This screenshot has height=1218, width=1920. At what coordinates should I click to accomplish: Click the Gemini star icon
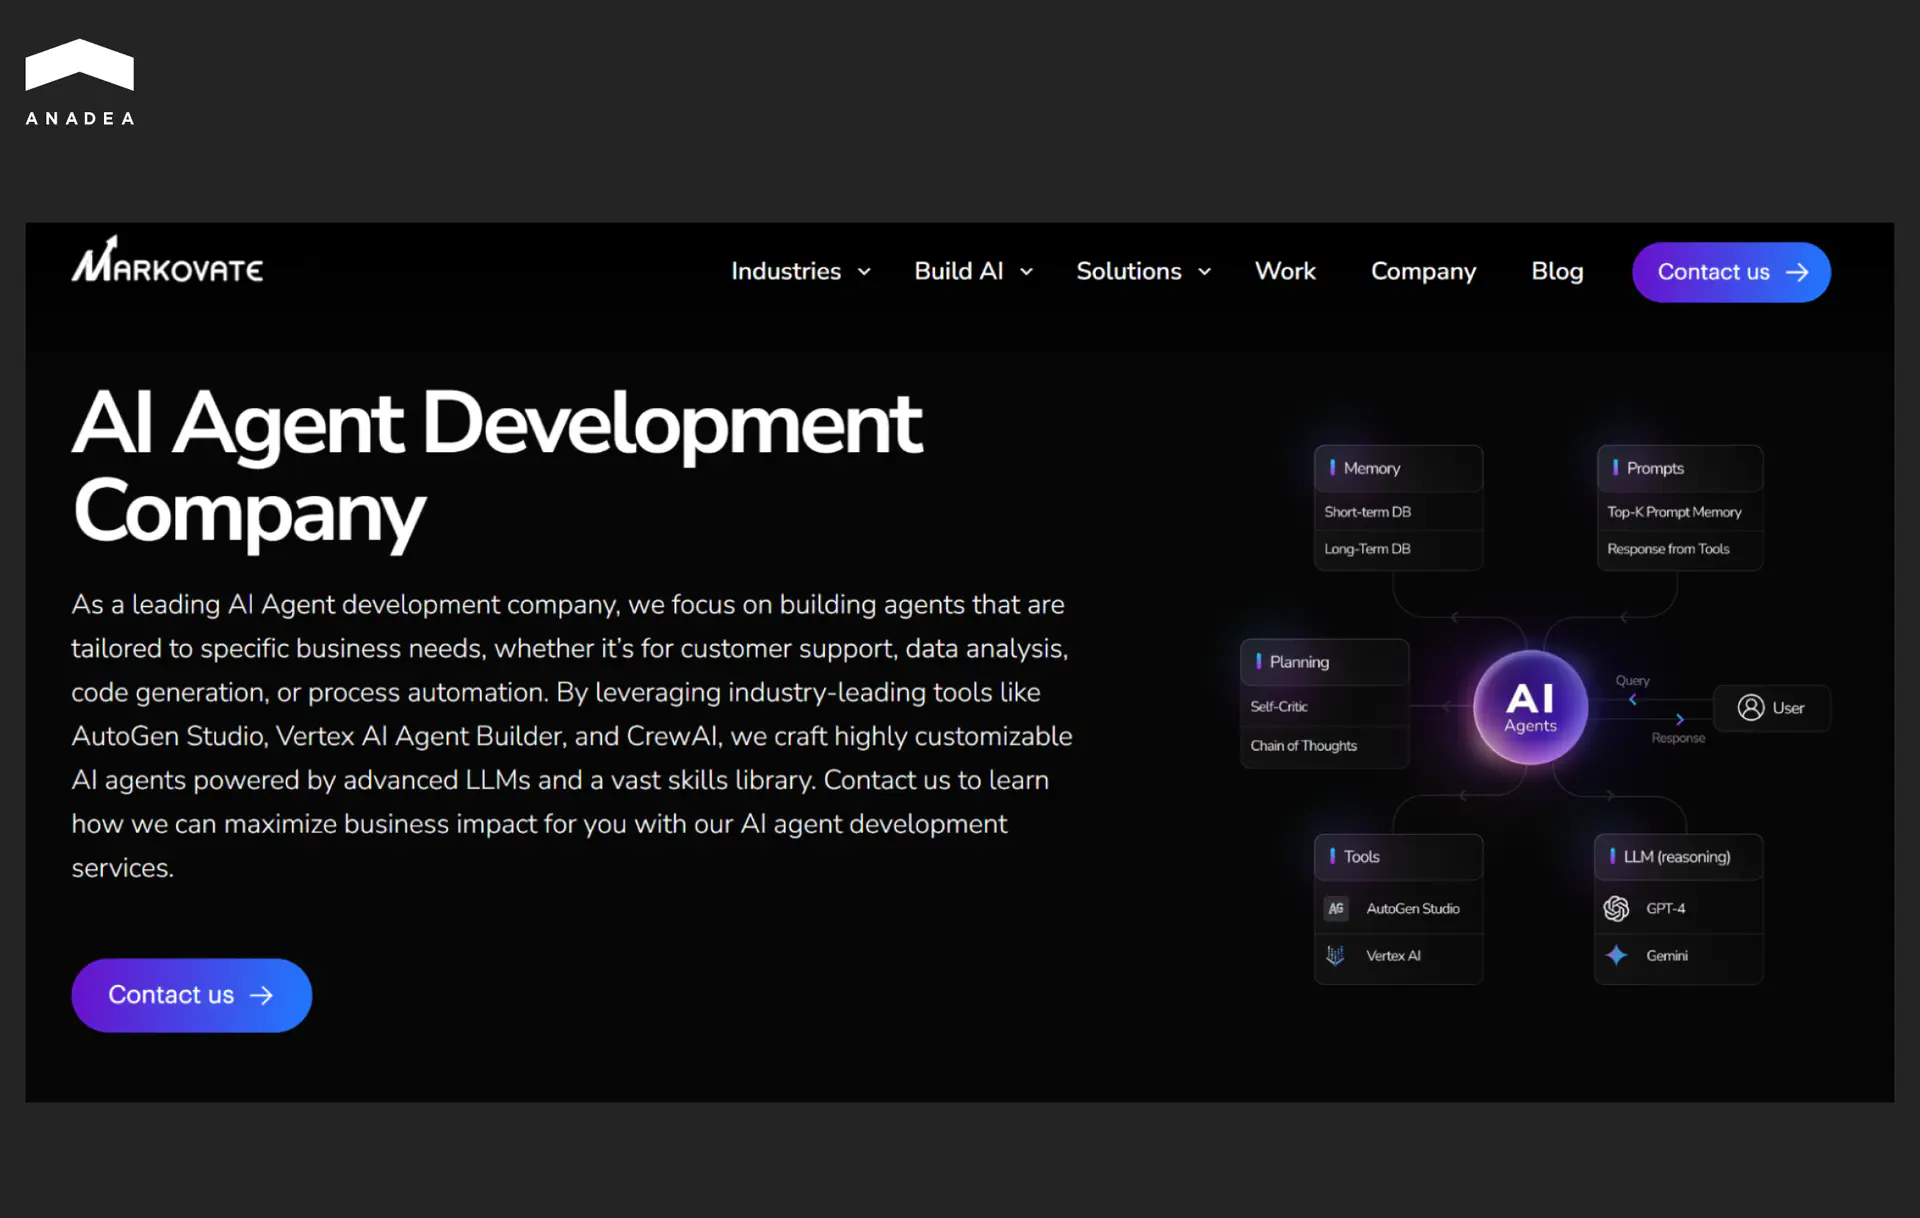tap(1616, 955)
